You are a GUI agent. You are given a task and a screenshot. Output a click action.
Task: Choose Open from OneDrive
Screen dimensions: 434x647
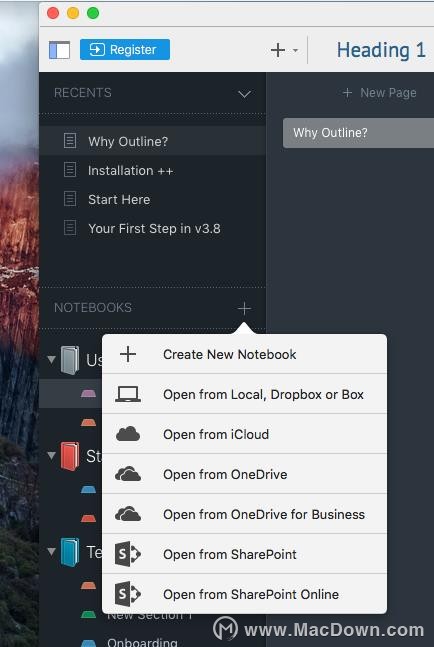click(x=244, y=475)
